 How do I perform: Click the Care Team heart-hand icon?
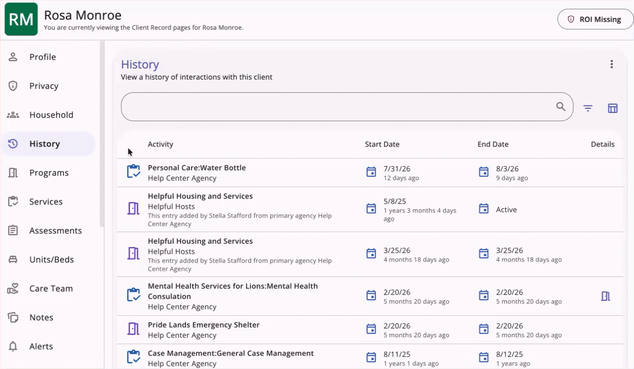pyautogui.click(x=13, y=289)
